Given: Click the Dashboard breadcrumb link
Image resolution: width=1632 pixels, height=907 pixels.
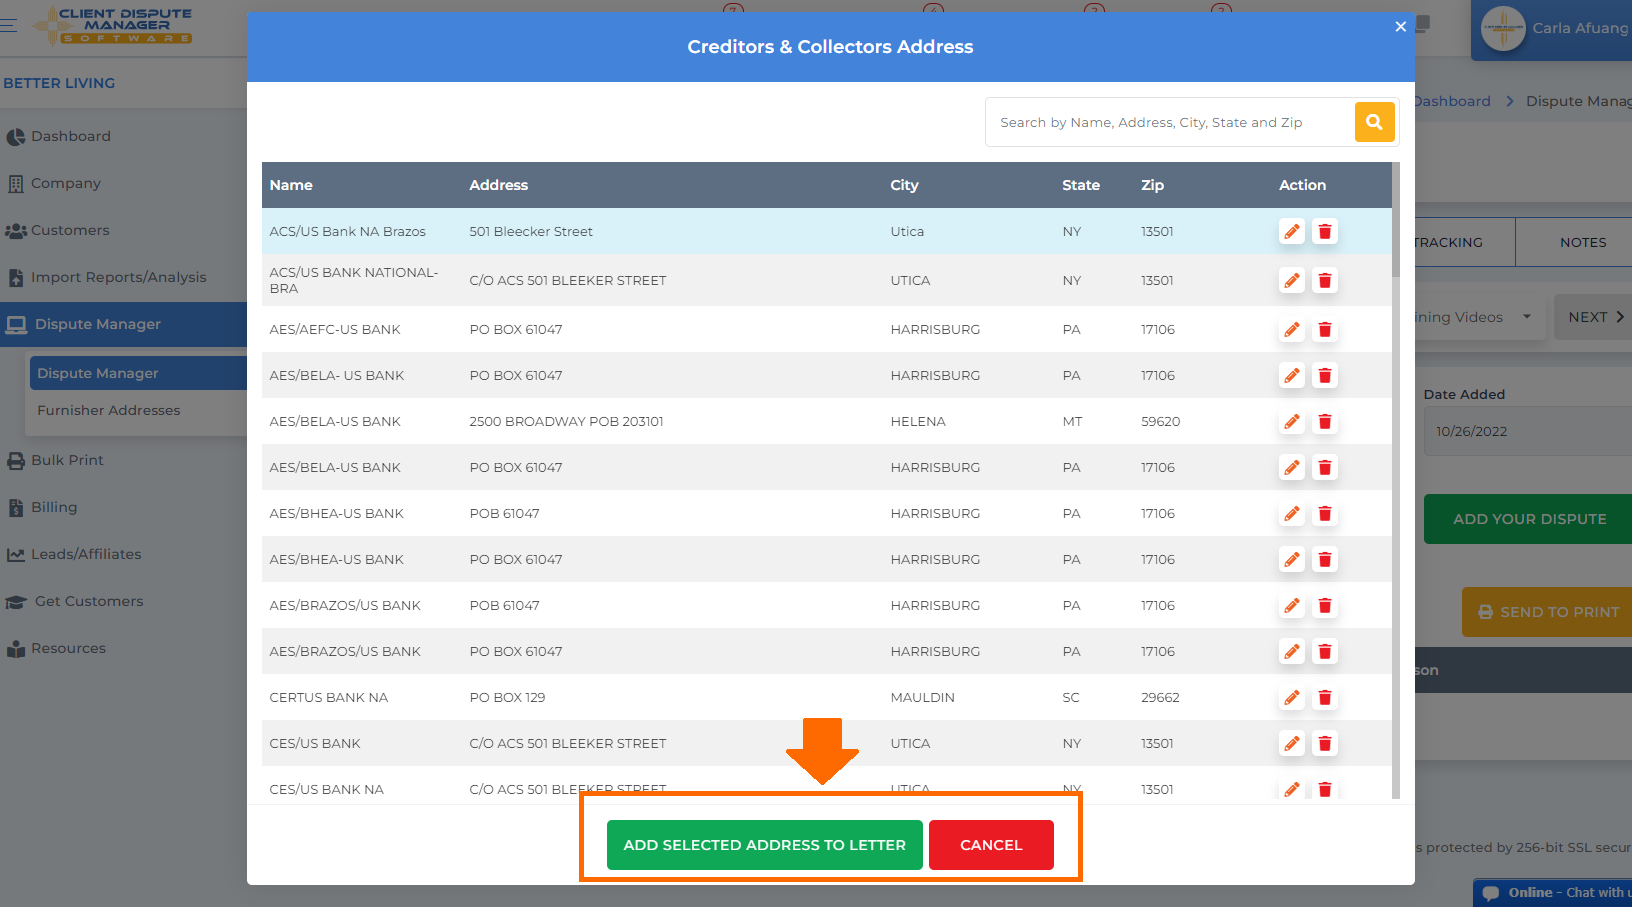Looking at the screenshot, I should [1453, 101].
